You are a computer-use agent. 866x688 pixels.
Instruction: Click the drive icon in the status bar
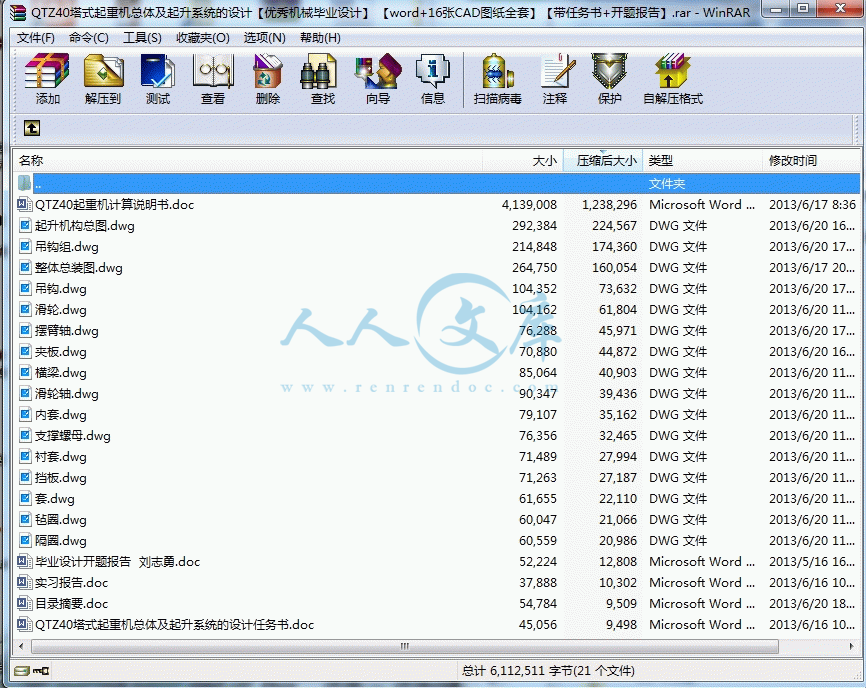pos(23,671)
